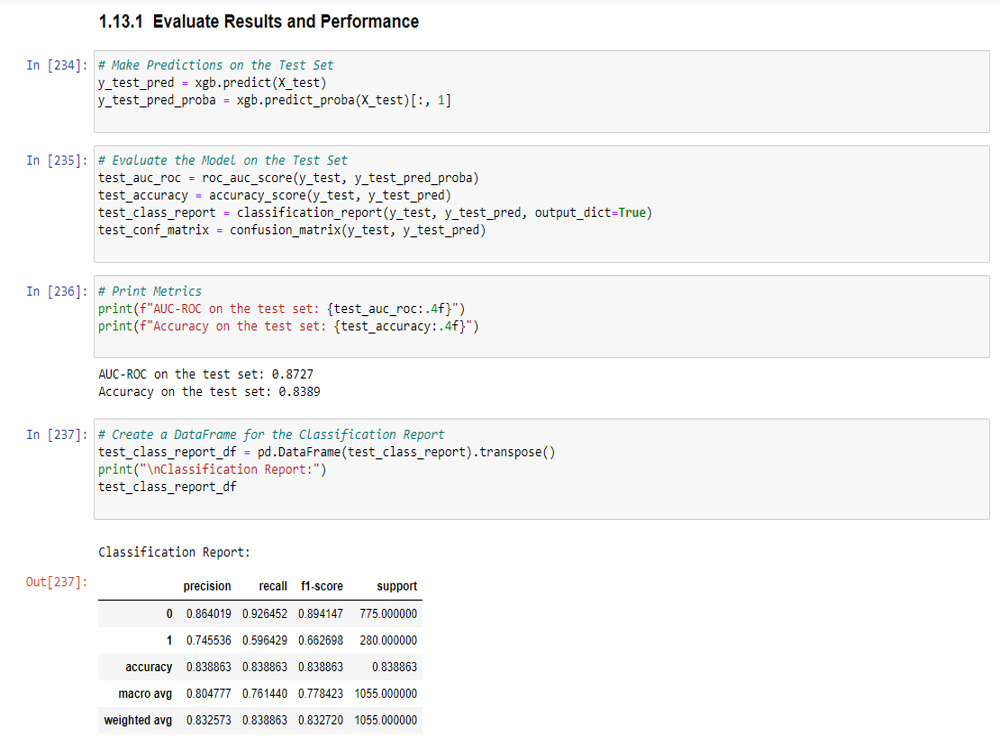This screenshot has height=750, width=1000.
Task: Select code cell In [237] classification report DataFrame
Action: pyautogui.click(x=541, y=469)
